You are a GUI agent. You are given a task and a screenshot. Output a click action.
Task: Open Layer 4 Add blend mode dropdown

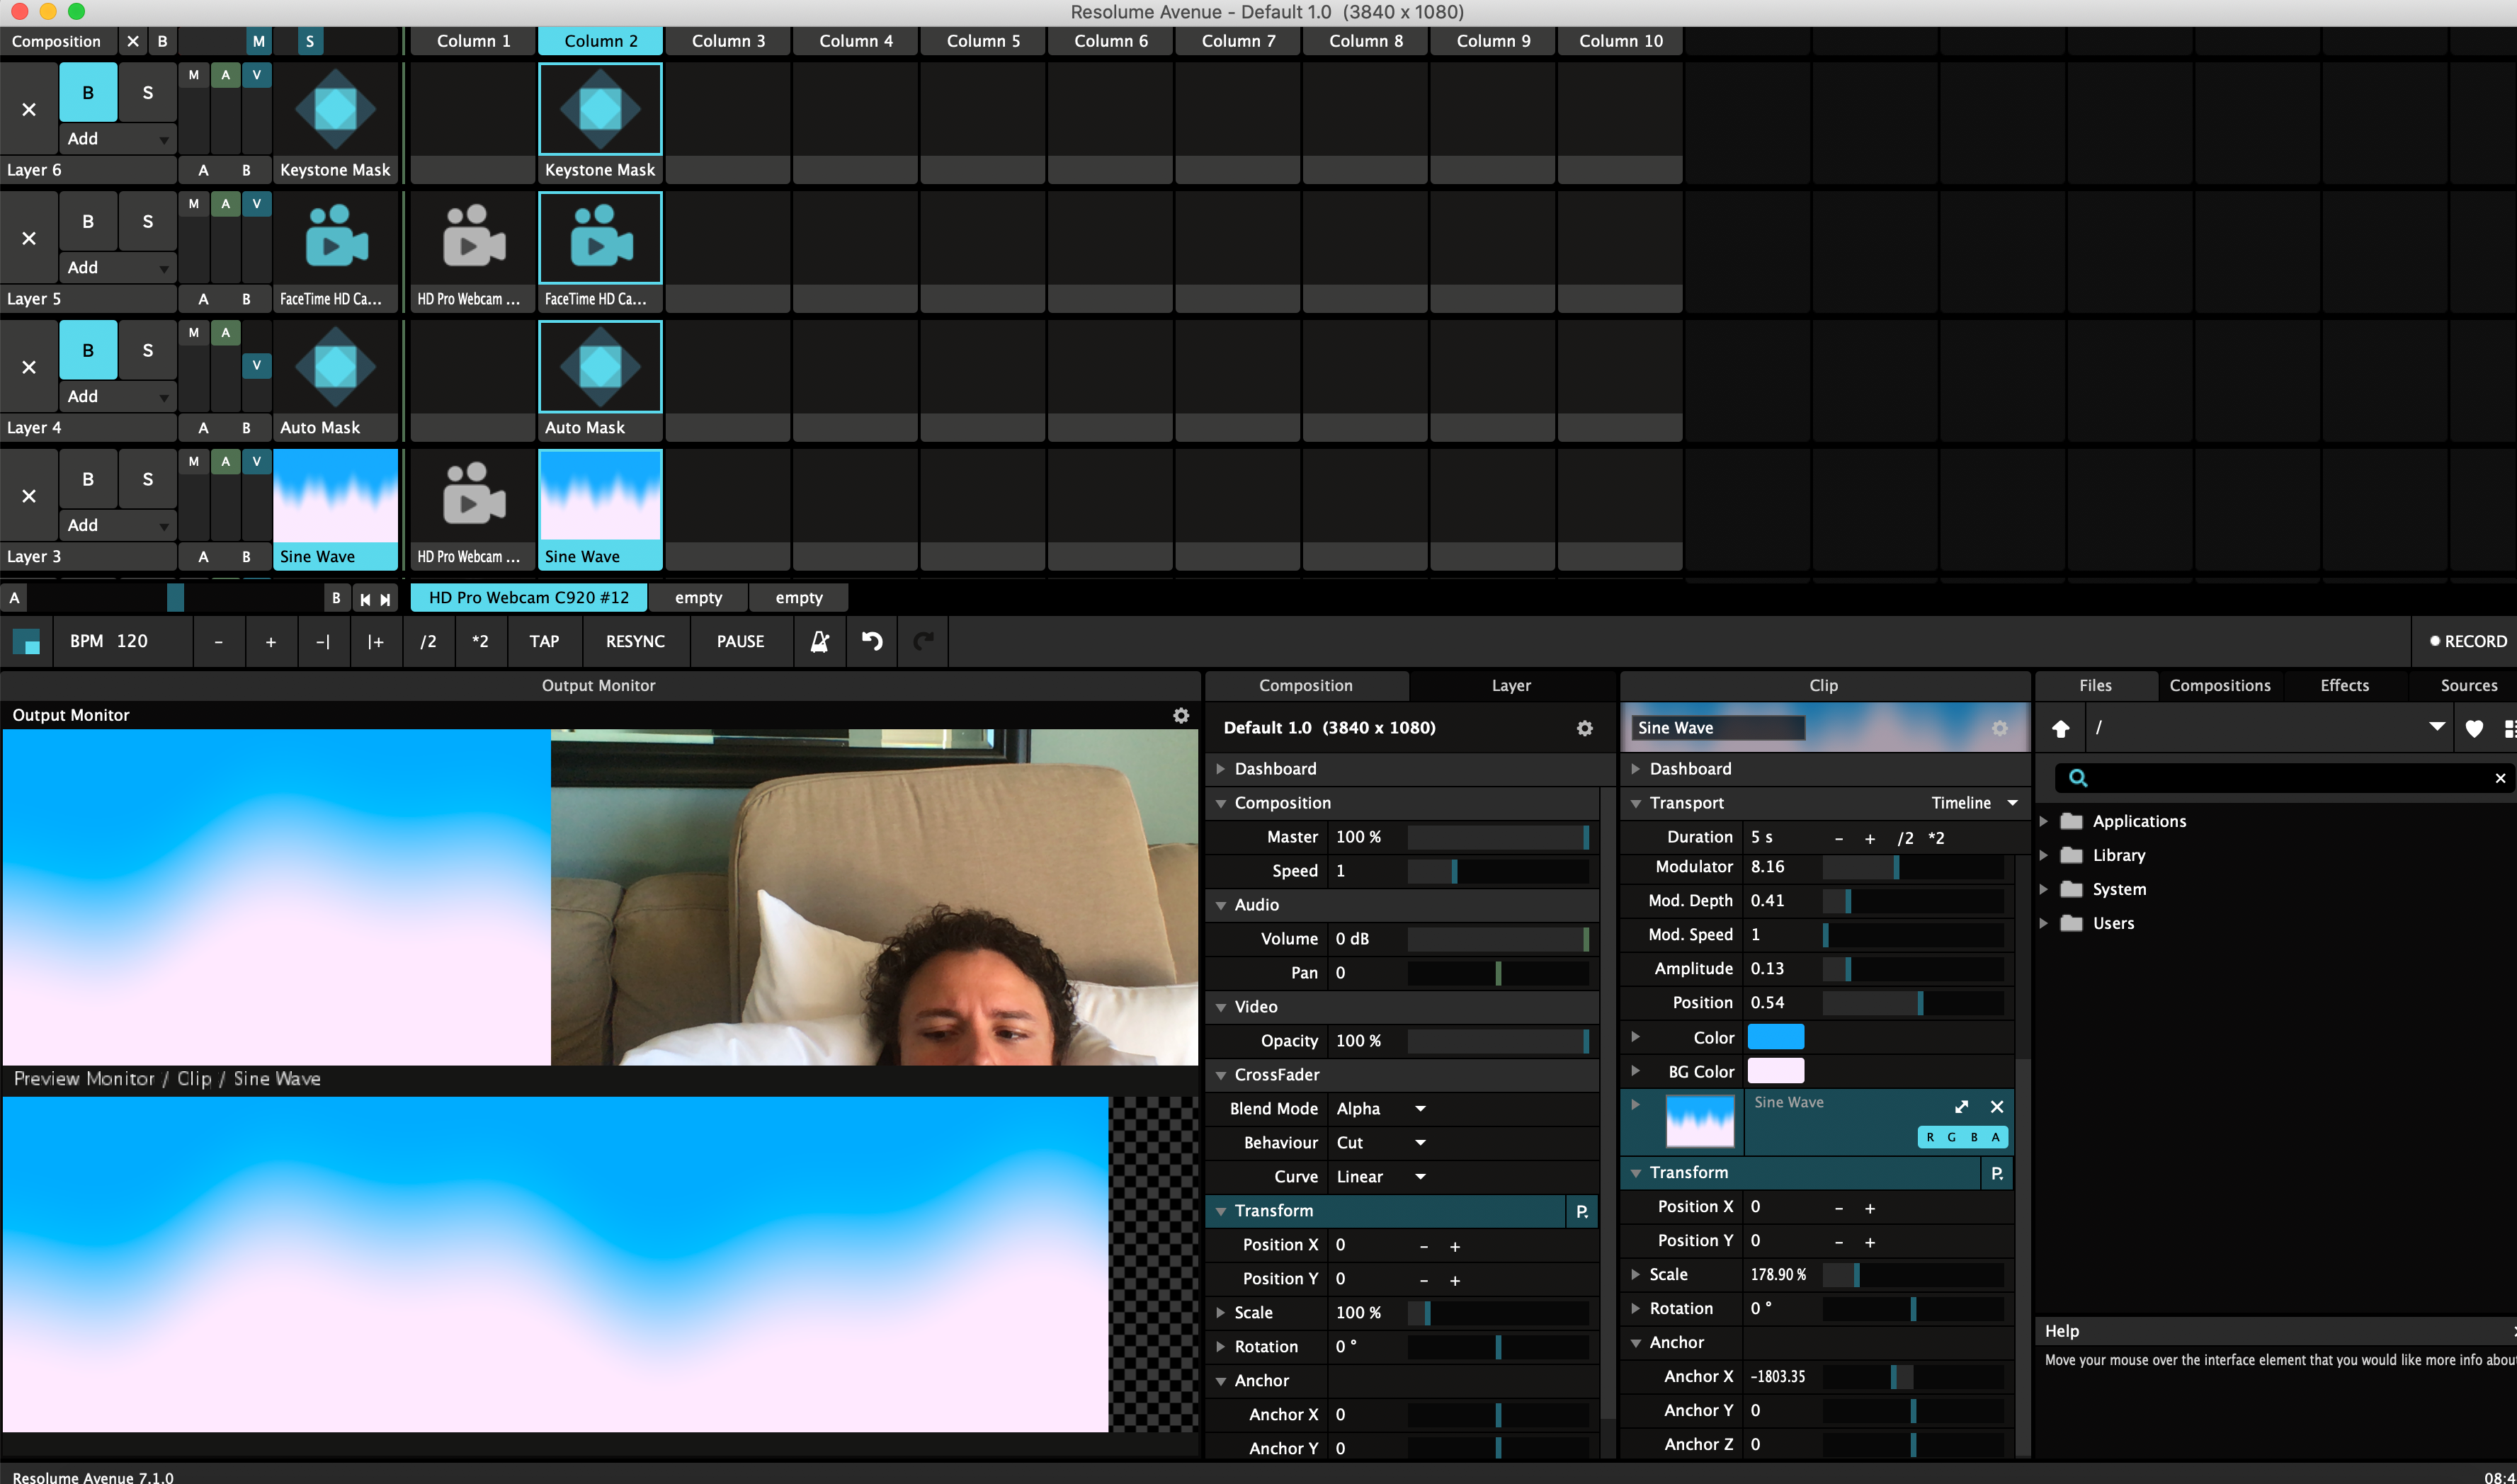click(116, 396)
